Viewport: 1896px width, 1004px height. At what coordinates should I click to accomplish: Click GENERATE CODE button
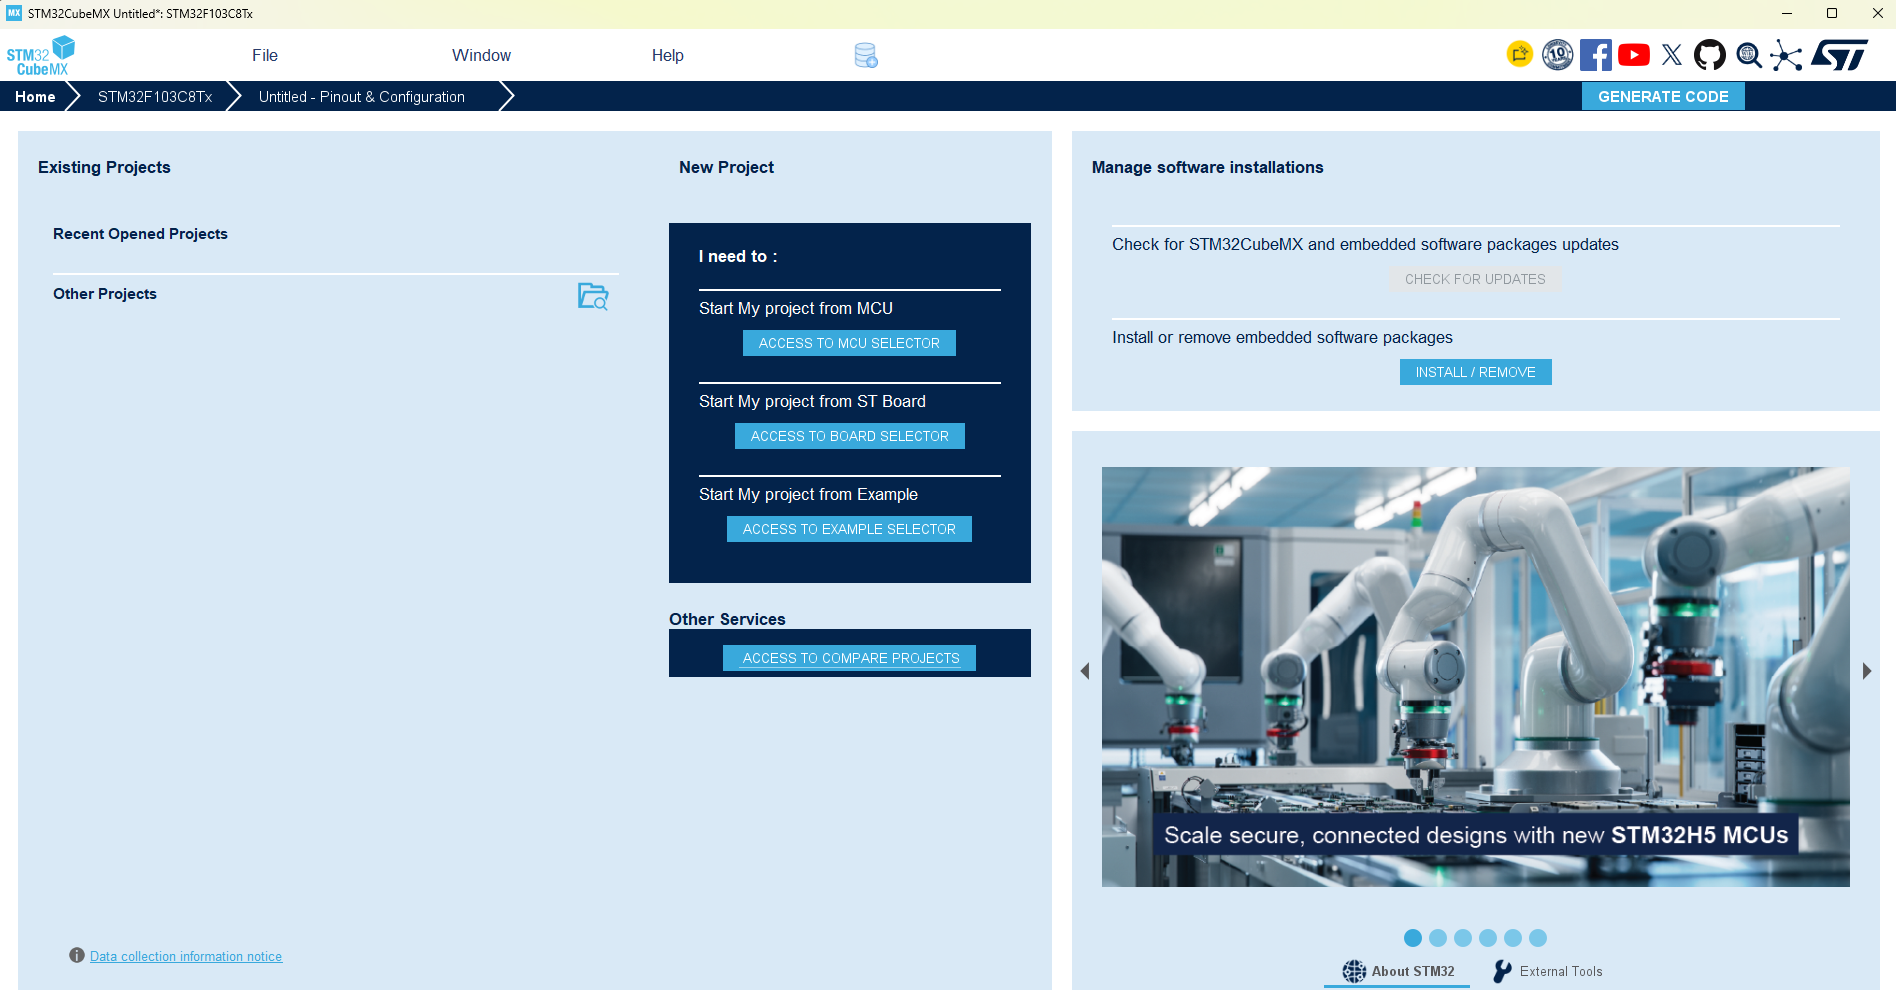pyautogui.click(x=1663, y=96)
